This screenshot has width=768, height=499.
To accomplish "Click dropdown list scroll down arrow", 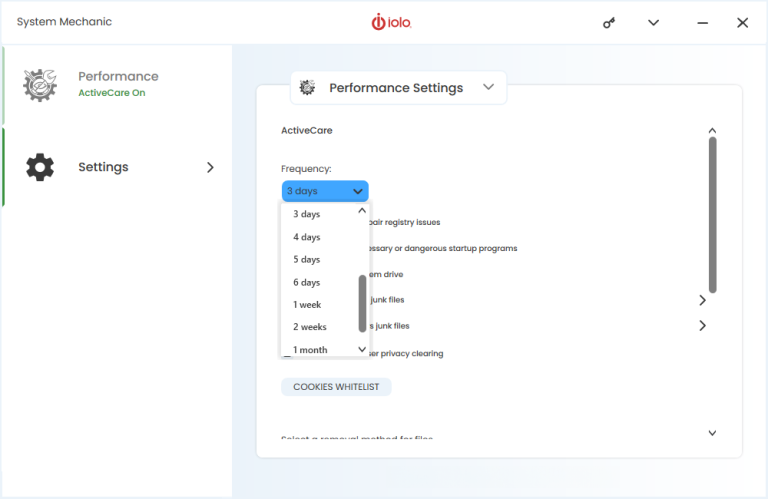I will tap(362, 349).
